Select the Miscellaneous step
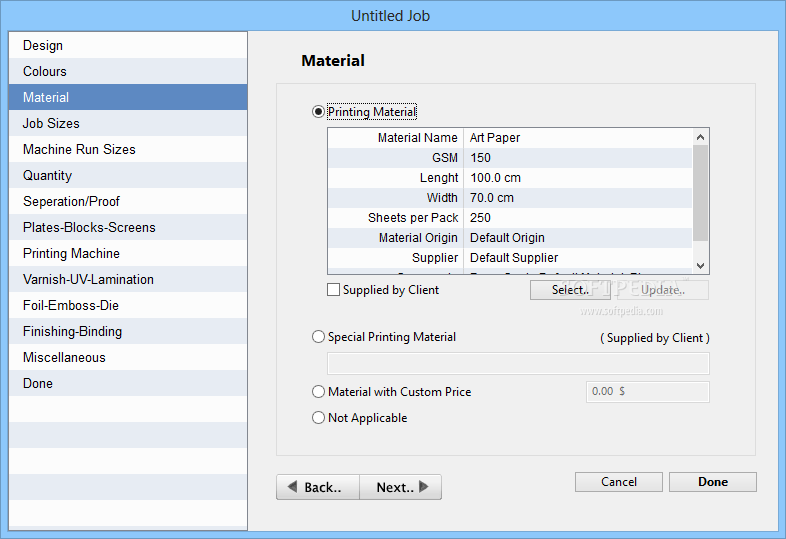 (128, 357)
